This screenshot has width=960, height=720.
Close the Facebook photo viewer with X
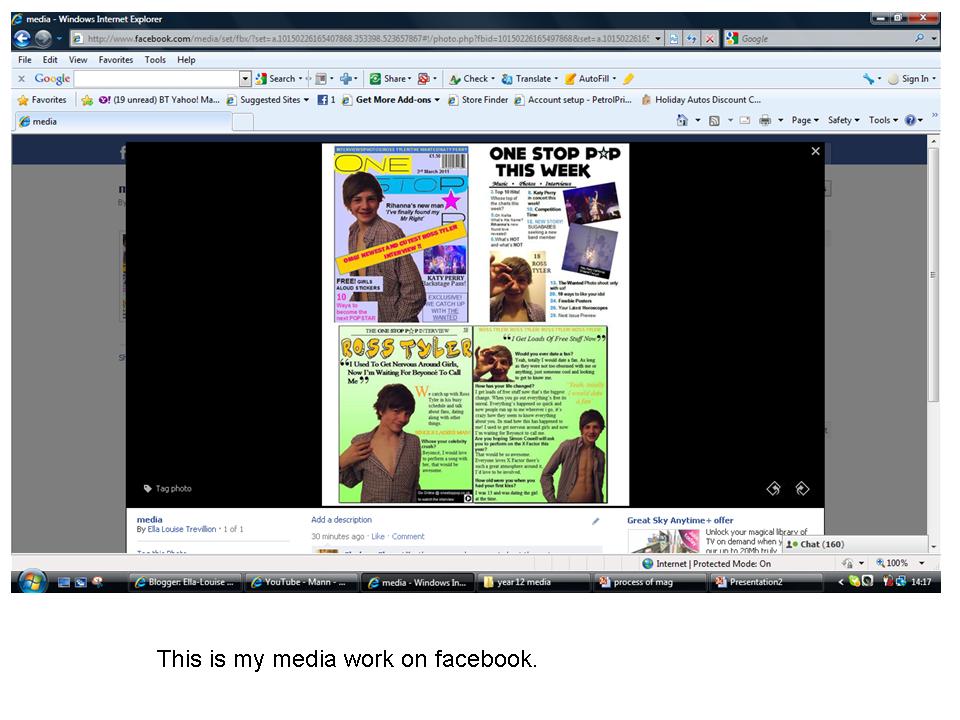816,151
